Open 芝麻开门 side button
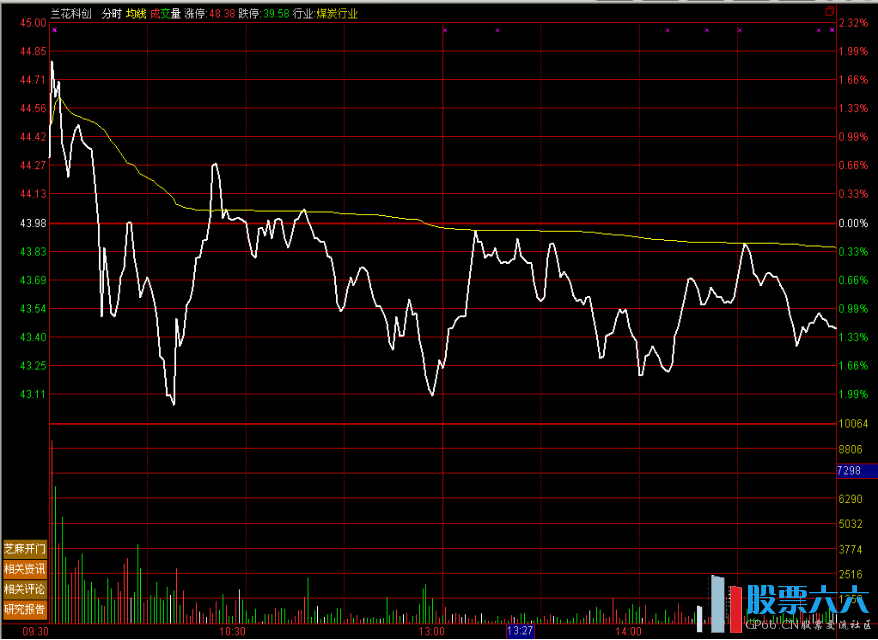The width and height of the screenshot is (878, 640). tap(25, 549)
